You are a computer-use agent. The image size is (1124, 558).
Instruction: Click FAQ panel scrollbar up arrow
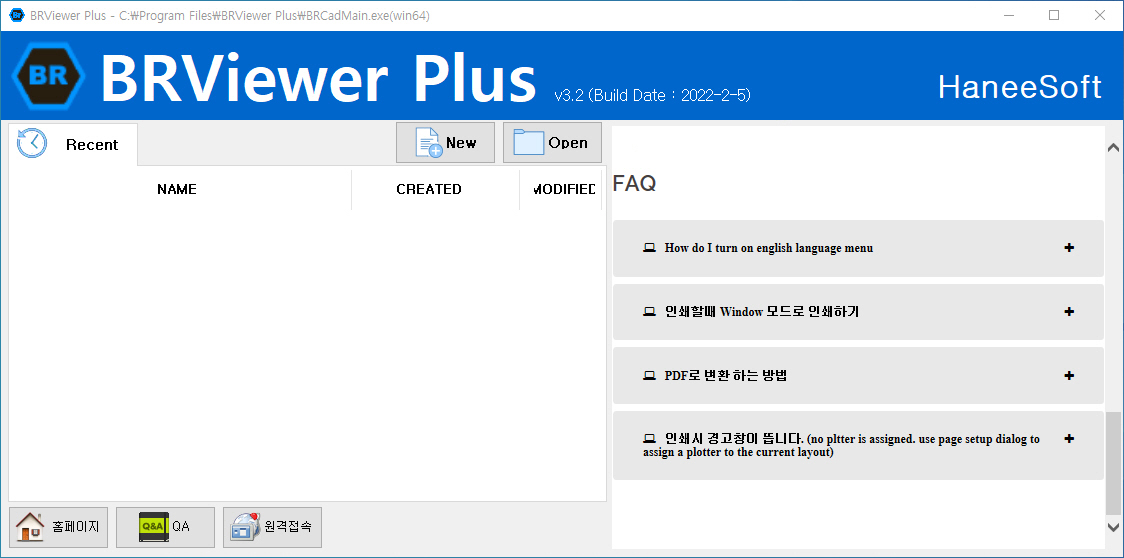pyautogui.click(x=1113, y=148)
